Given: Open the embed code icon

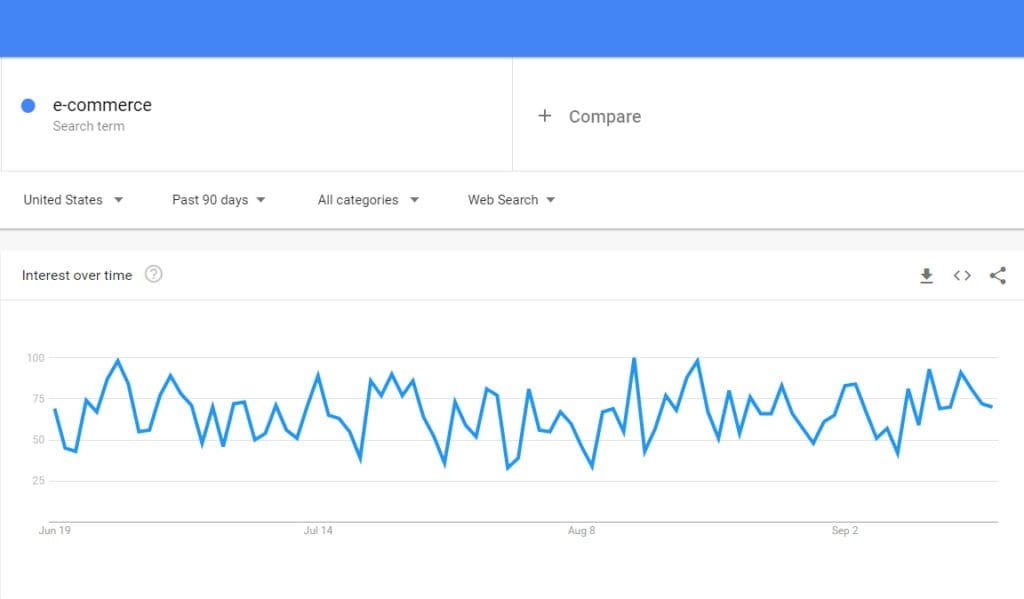Looking at the screenshot, I should tap(962, 276).
